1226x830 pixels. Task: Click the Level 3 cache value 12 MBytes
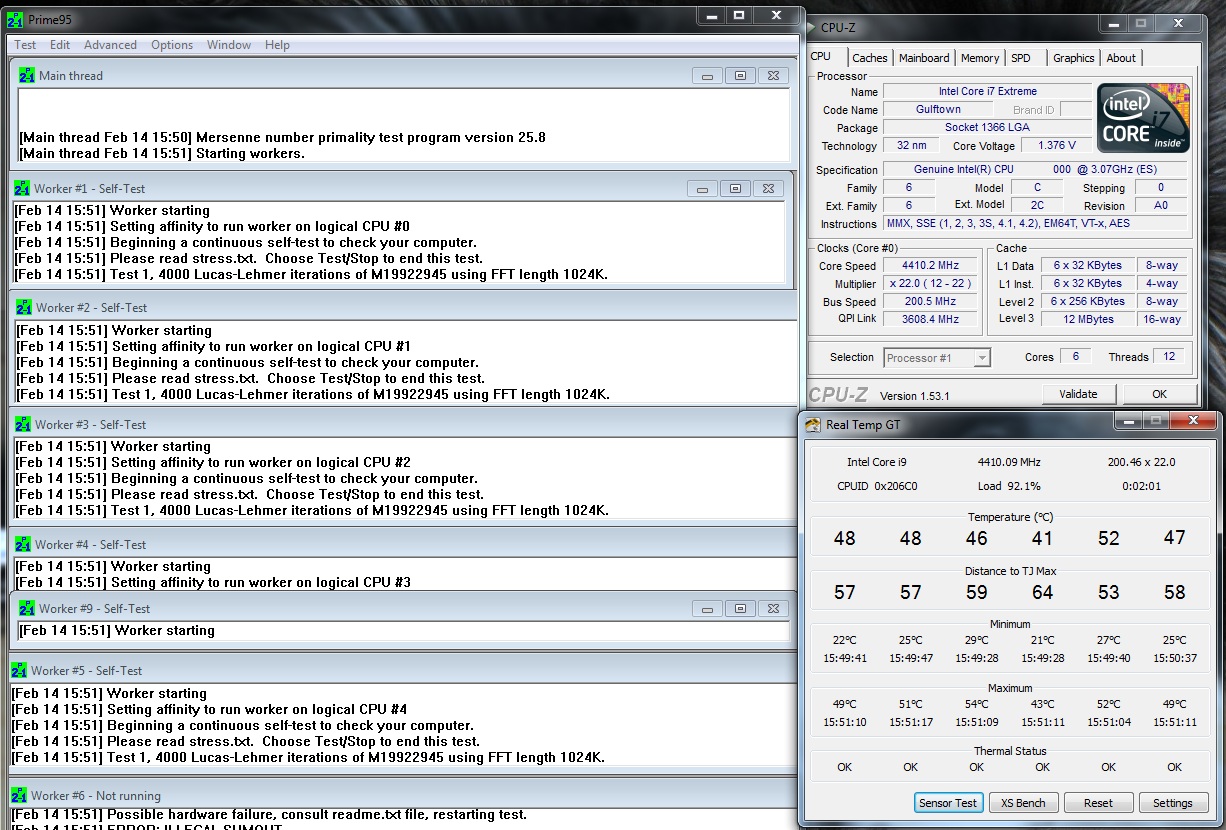(1089, 320)
